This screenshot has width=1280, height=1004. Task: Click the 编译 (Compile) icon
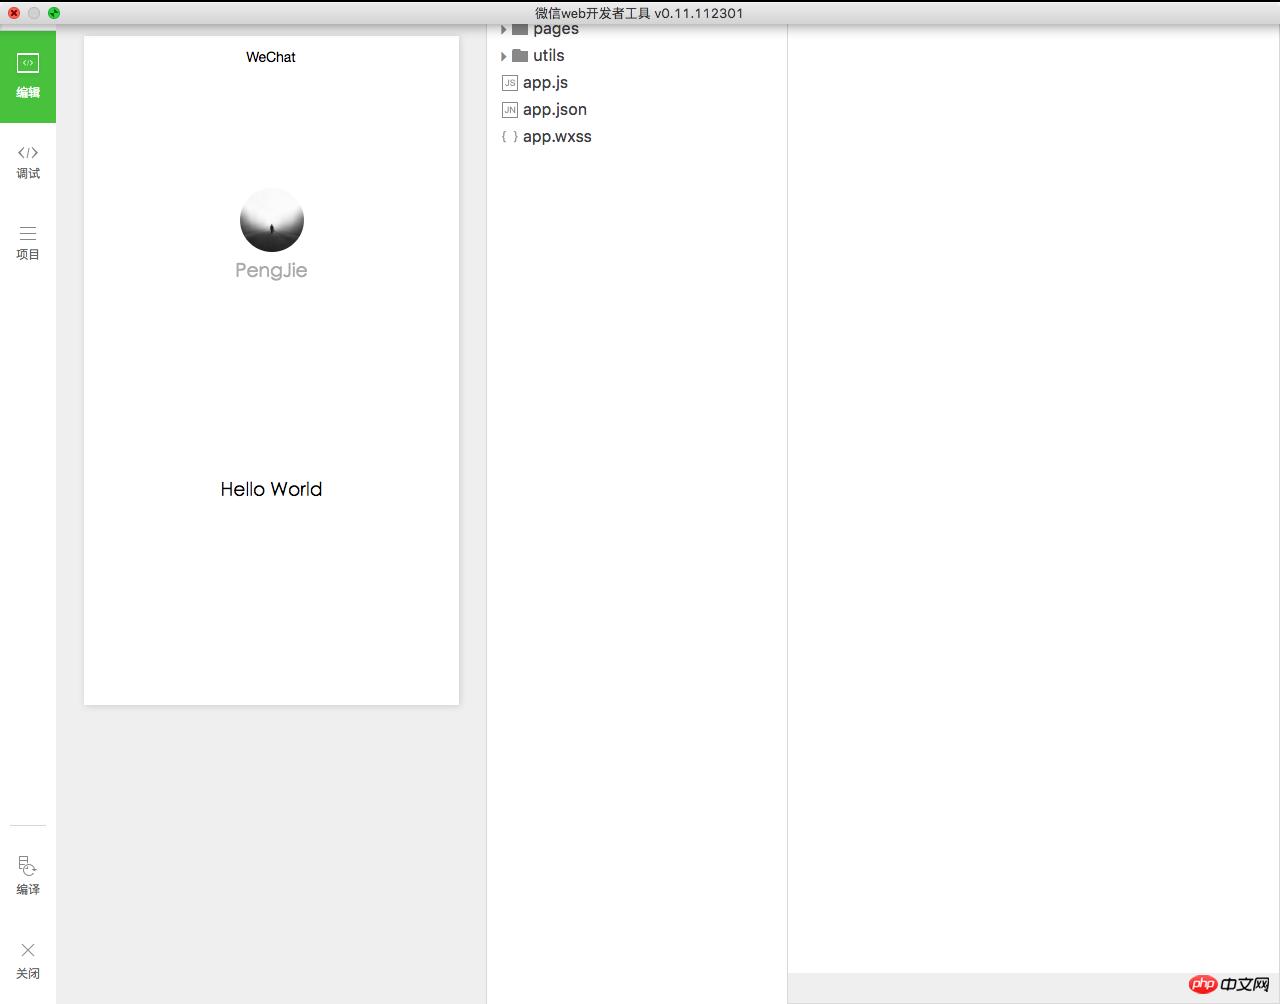pos(28,867)
